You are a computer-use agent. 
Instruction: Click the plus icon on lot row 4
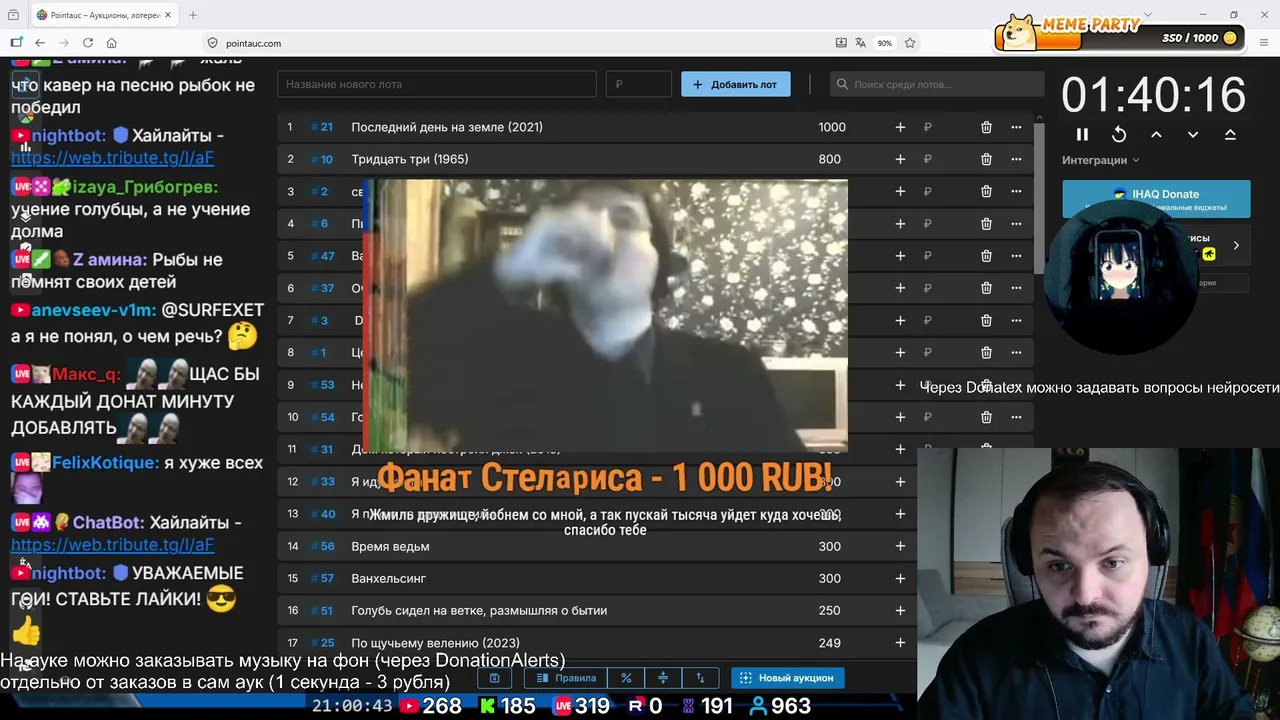900,224
